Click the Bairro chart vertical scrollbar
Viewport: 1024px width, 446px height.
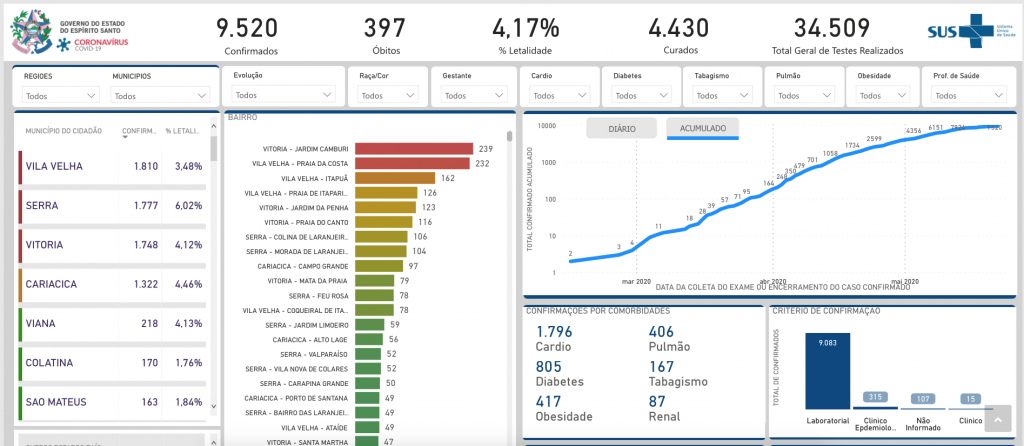(510, 137)
